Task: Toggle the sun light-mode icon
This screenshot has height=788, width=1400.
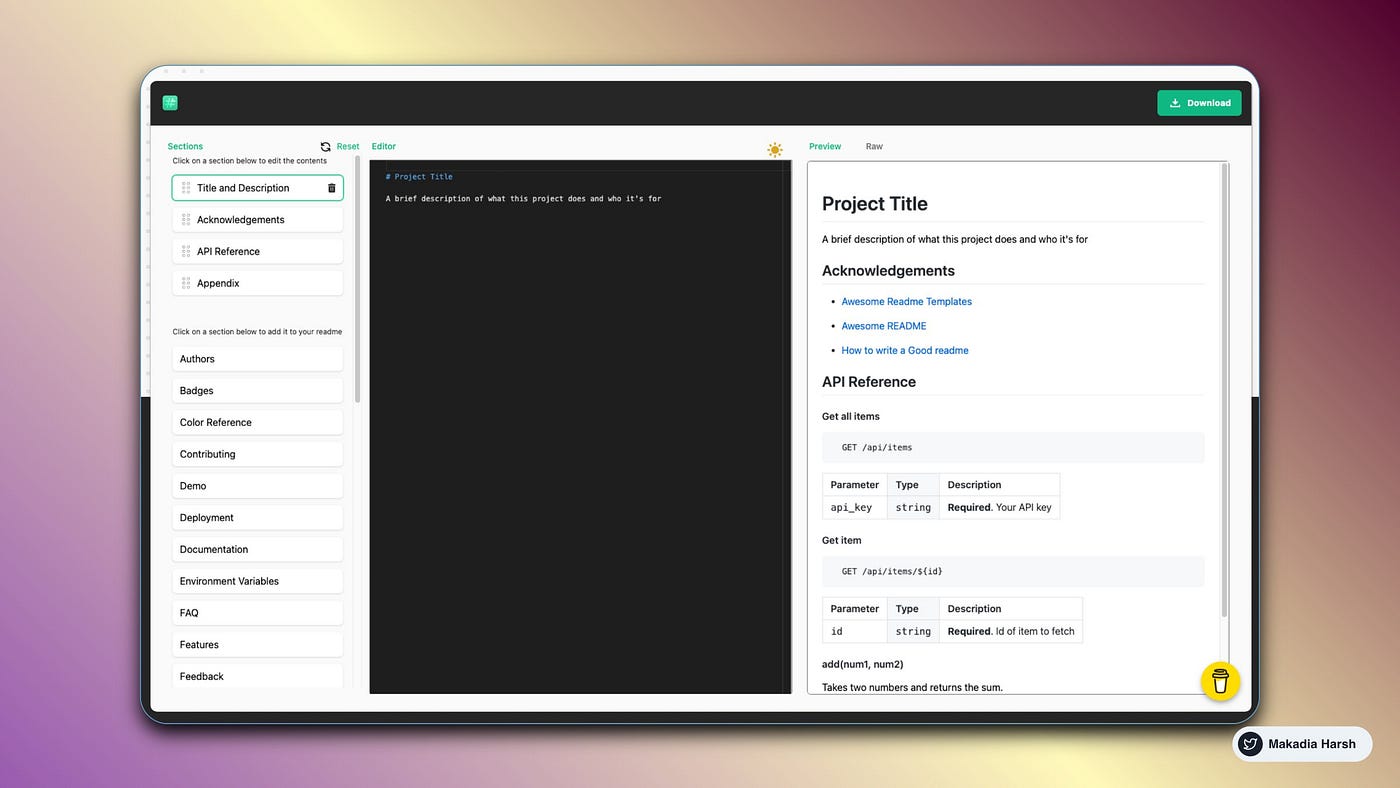Action: [x=775, y=150]
